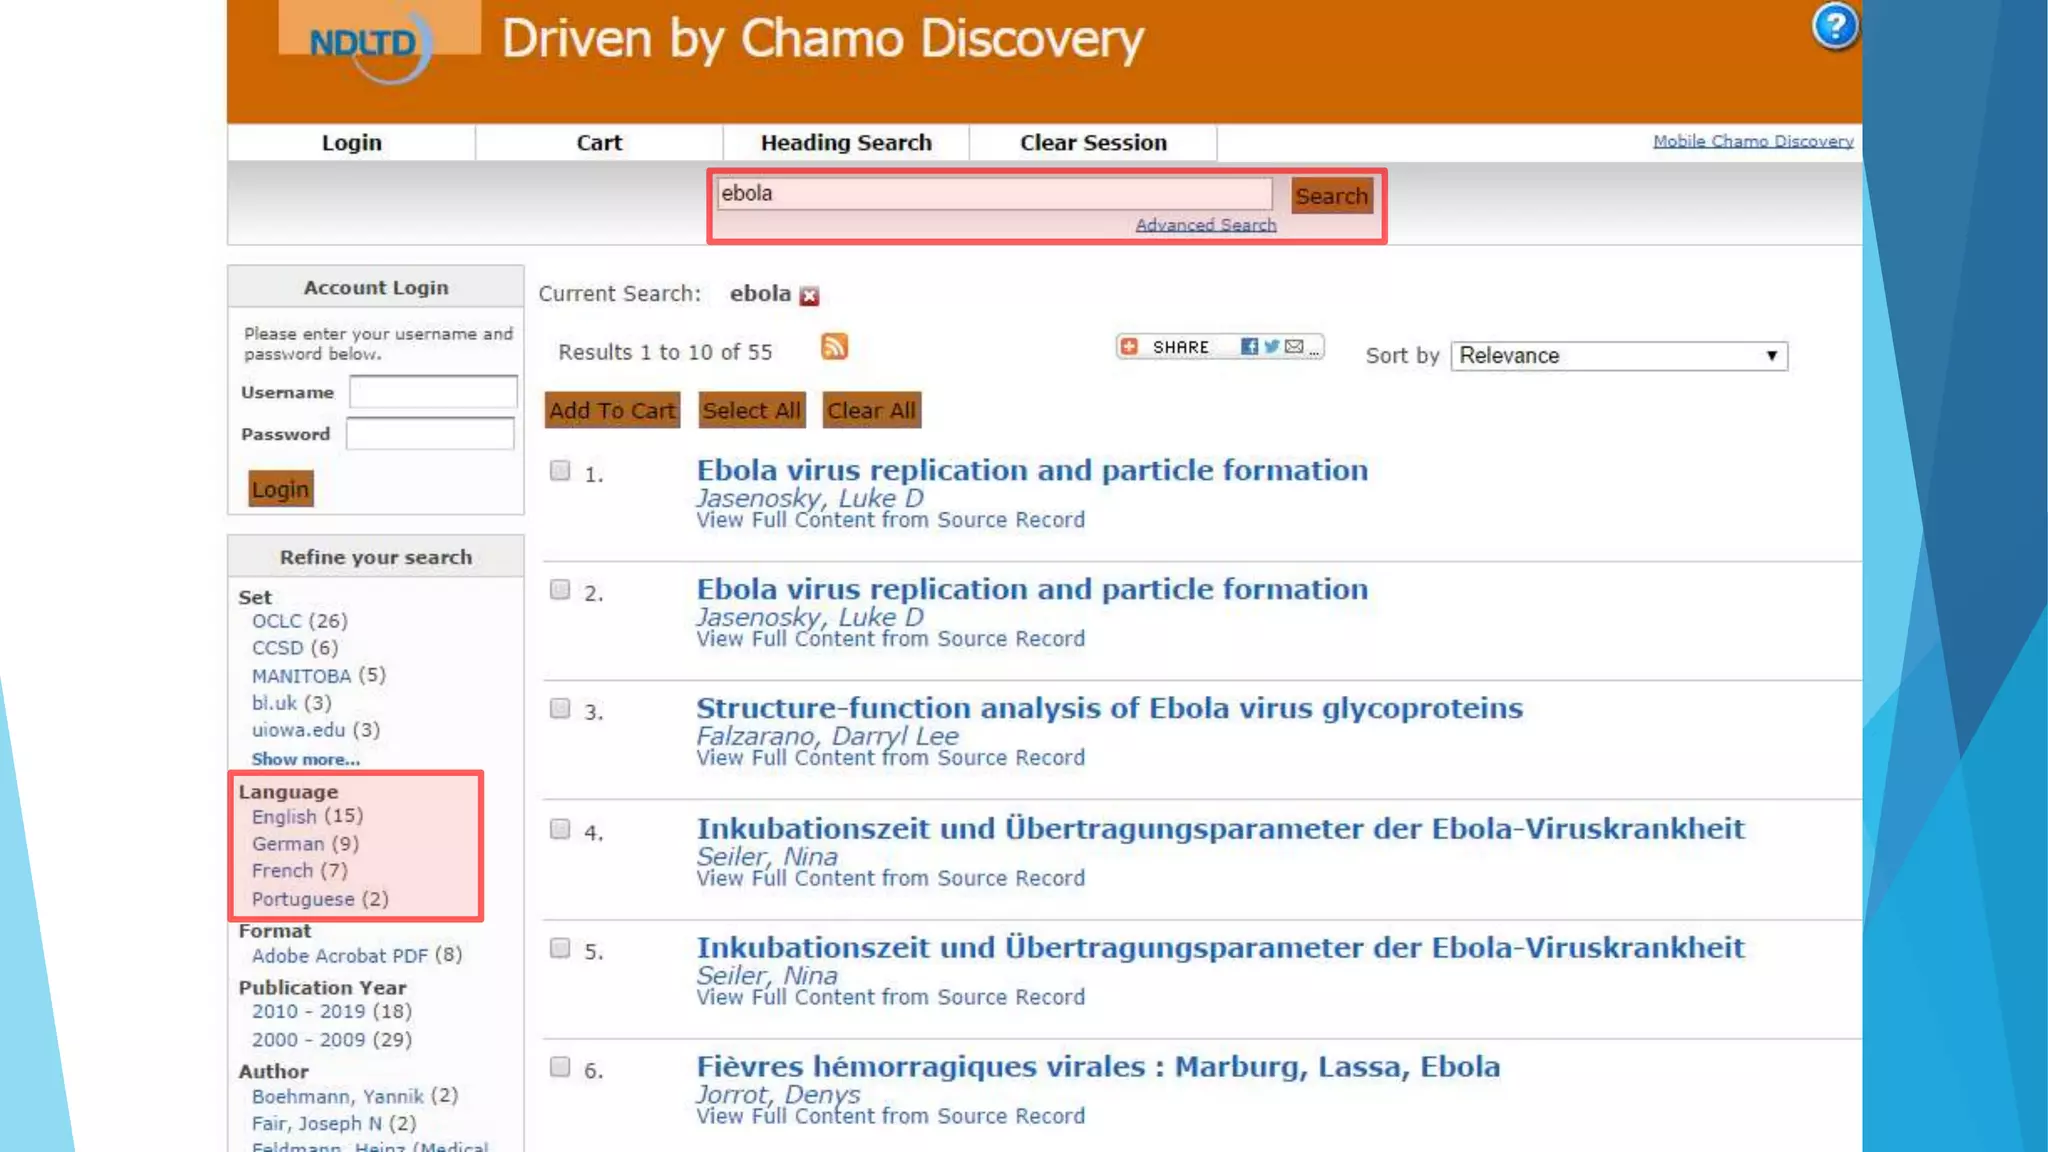2048x1152 pixels.
Task: Filter by 2010 - 2019 (18) publication year
Action: pos(331,1012)
